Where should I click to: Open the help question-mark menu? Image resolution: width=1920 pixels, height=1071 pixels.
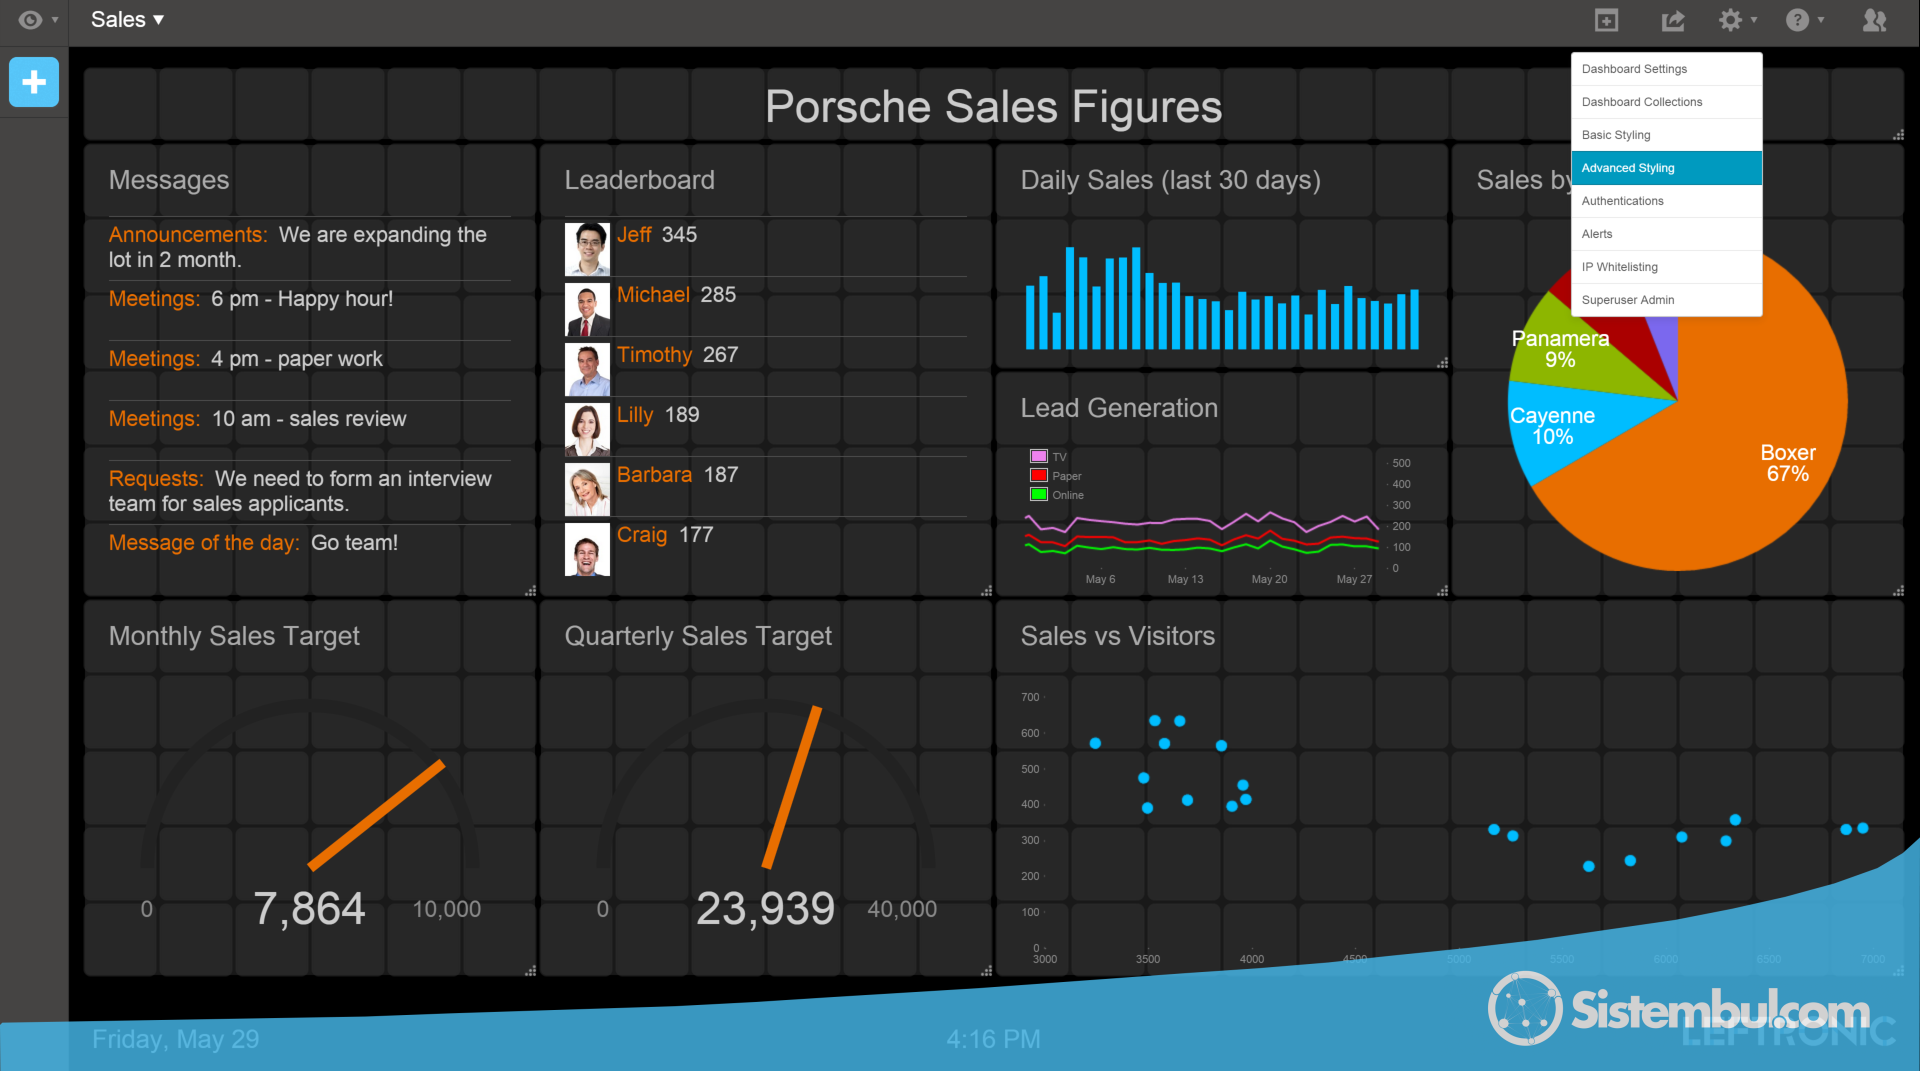[x=1805, y=20]
